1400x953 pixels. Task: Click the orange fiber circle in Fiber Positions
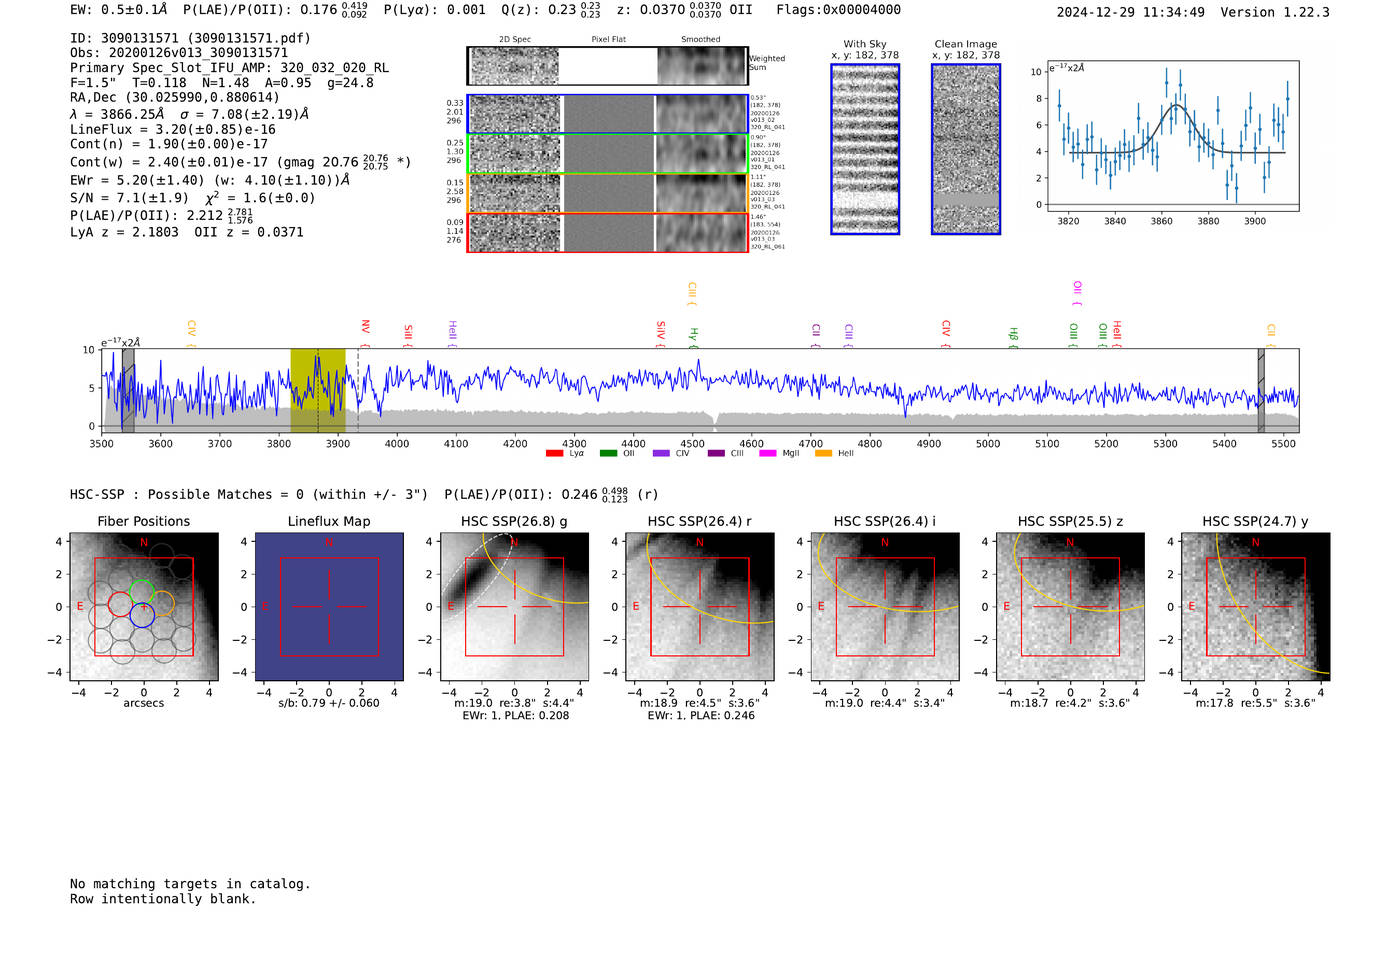tap(160, 604)
